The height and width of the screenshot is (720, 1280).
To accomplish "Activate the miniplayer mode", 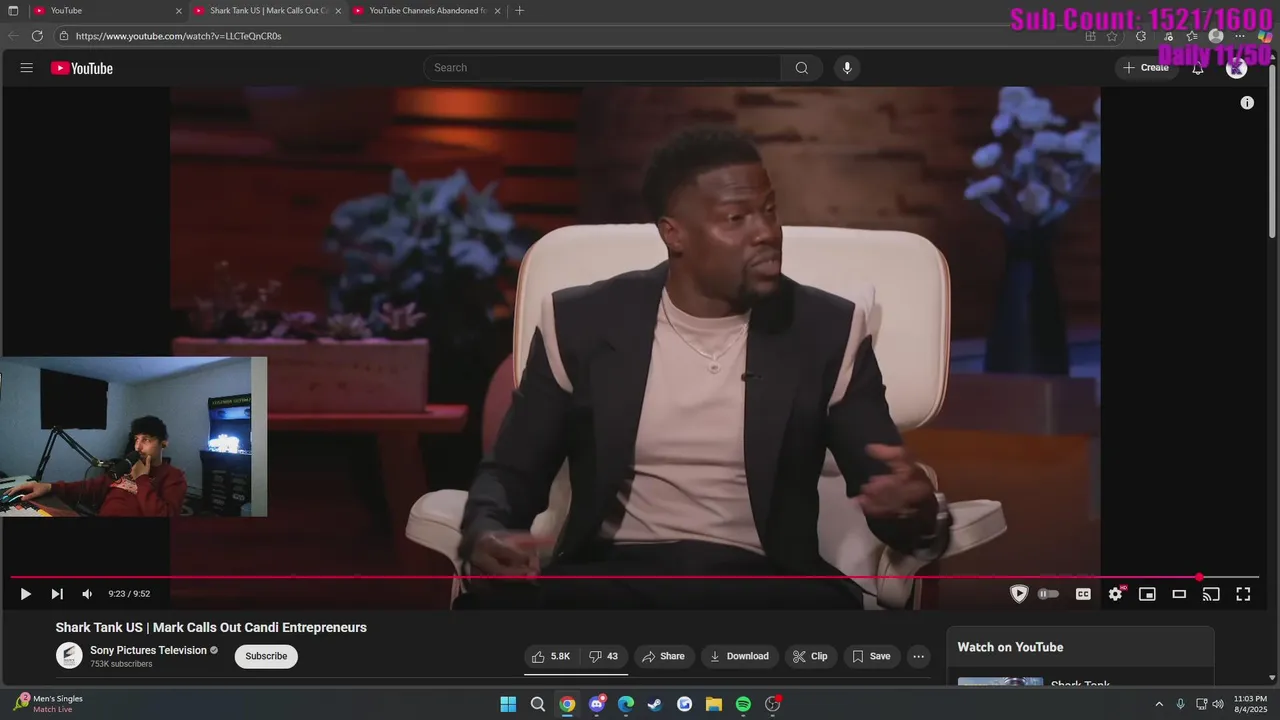I will [x=1148, y=594].
